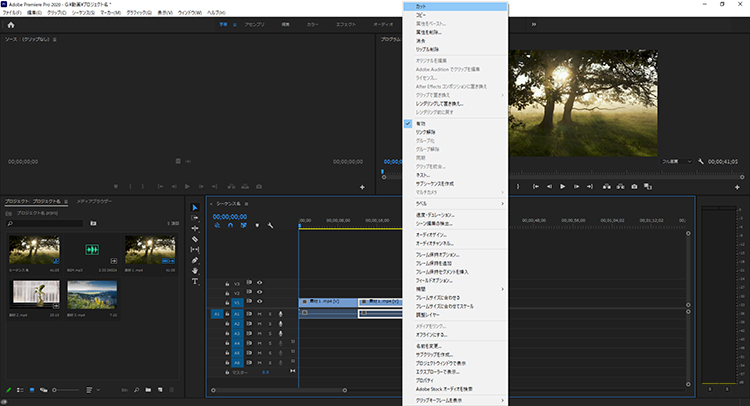
Task: Click the Home icon
Action: coord(11,25)
